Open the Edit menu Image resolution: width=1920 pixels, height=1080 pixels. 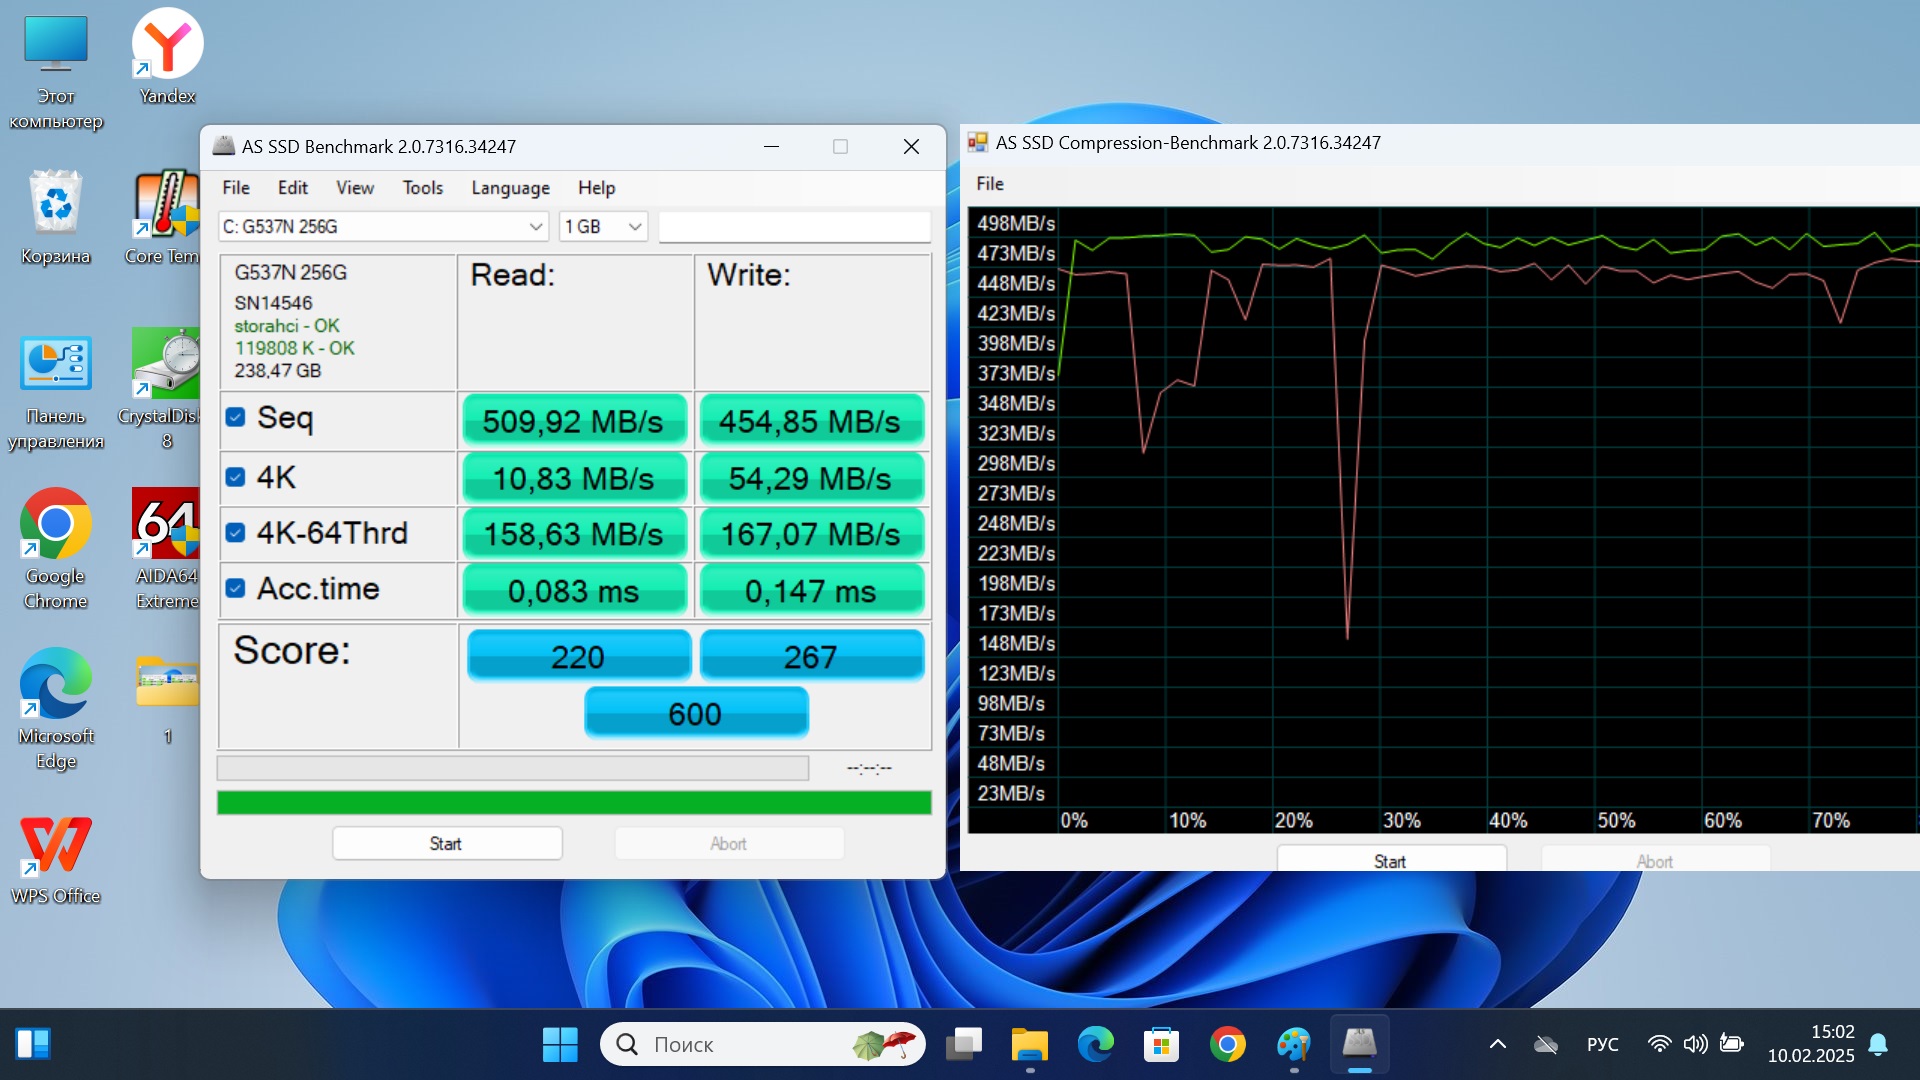[293, 188]
